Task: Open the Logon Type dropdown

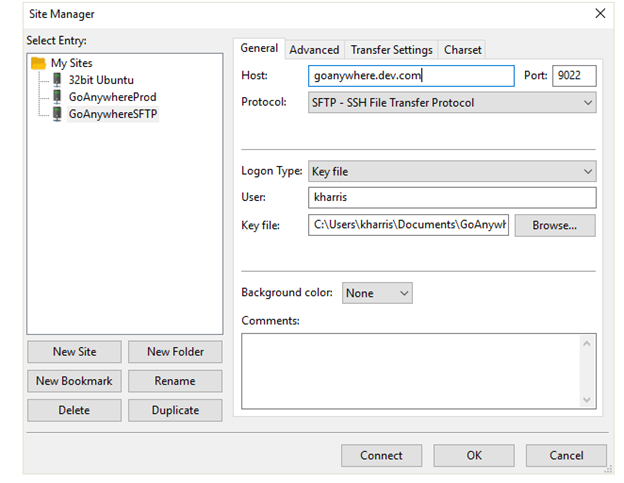Action: [452, 171]
